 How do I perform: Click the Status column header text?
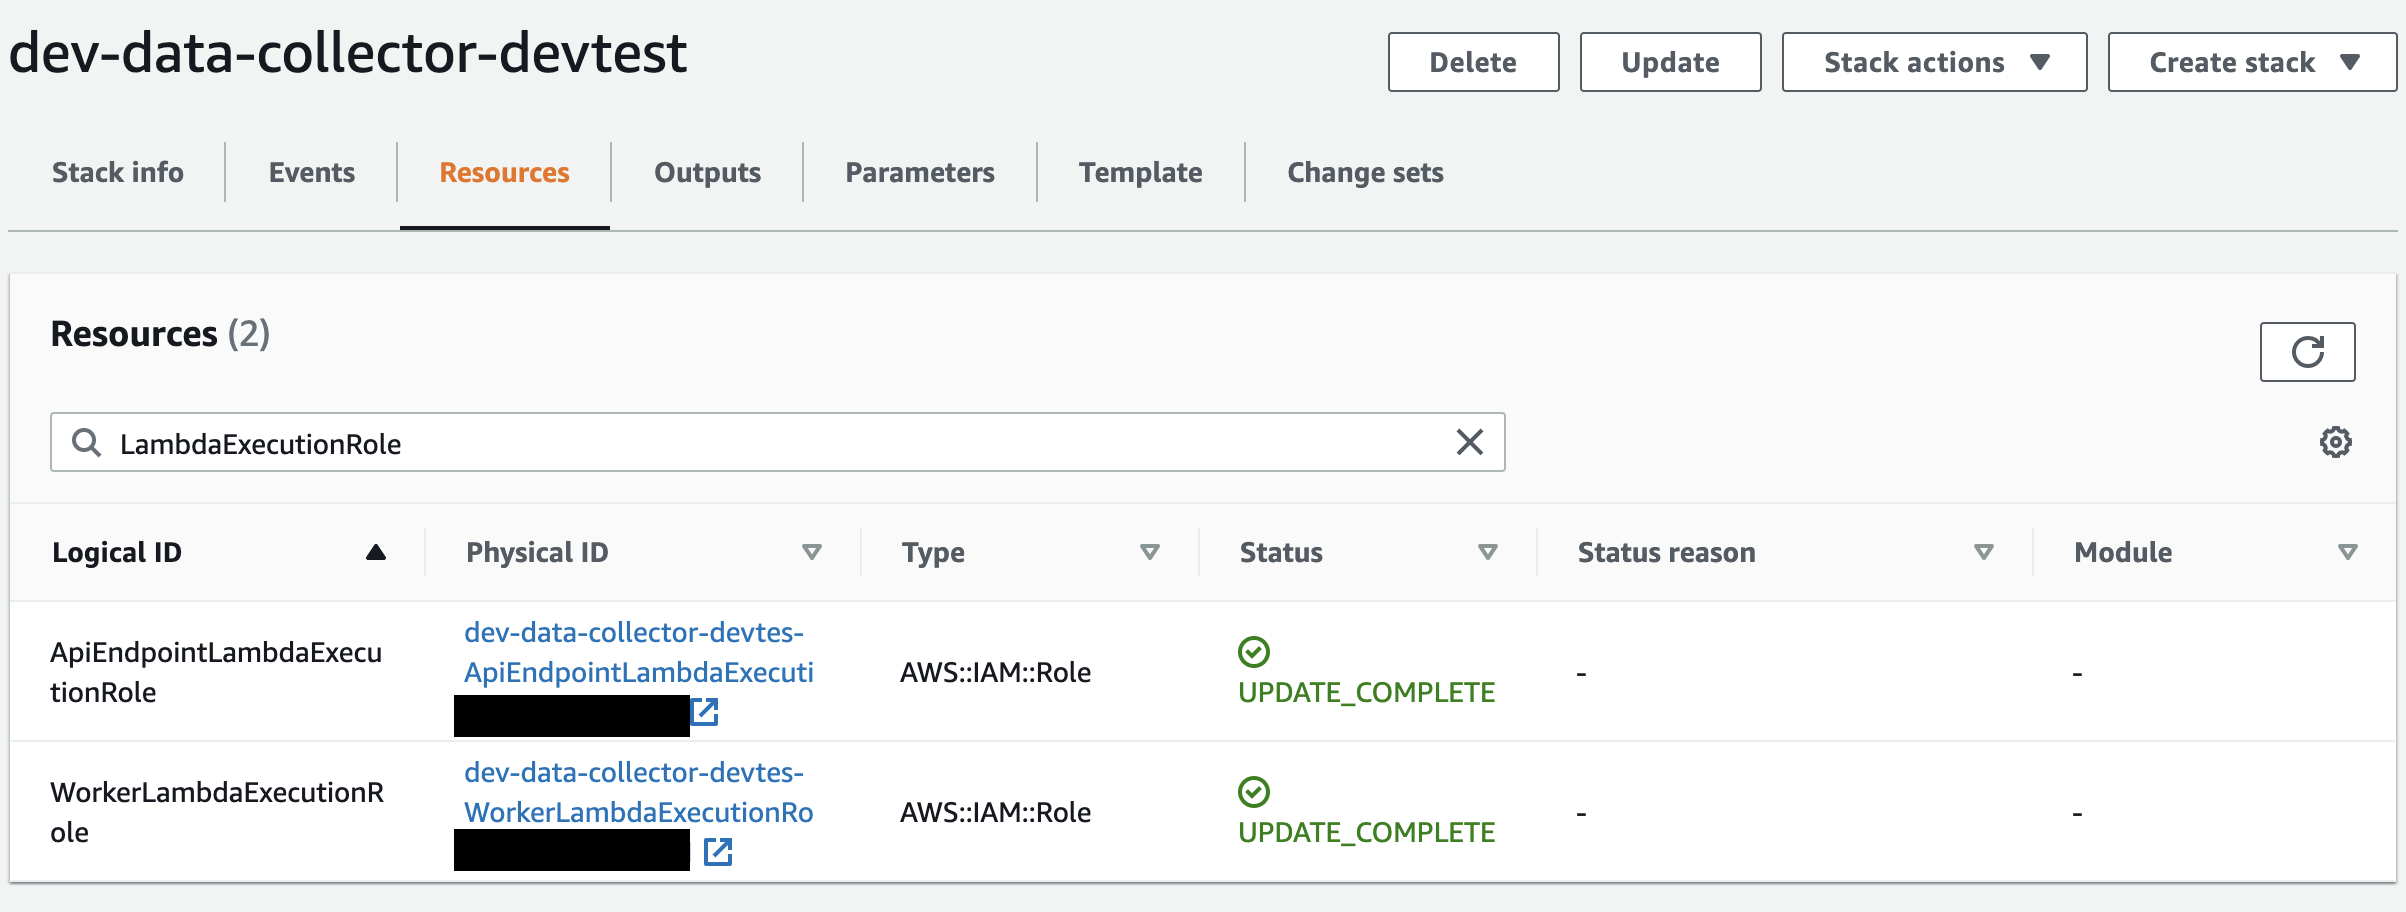[x=1281, y=552]
